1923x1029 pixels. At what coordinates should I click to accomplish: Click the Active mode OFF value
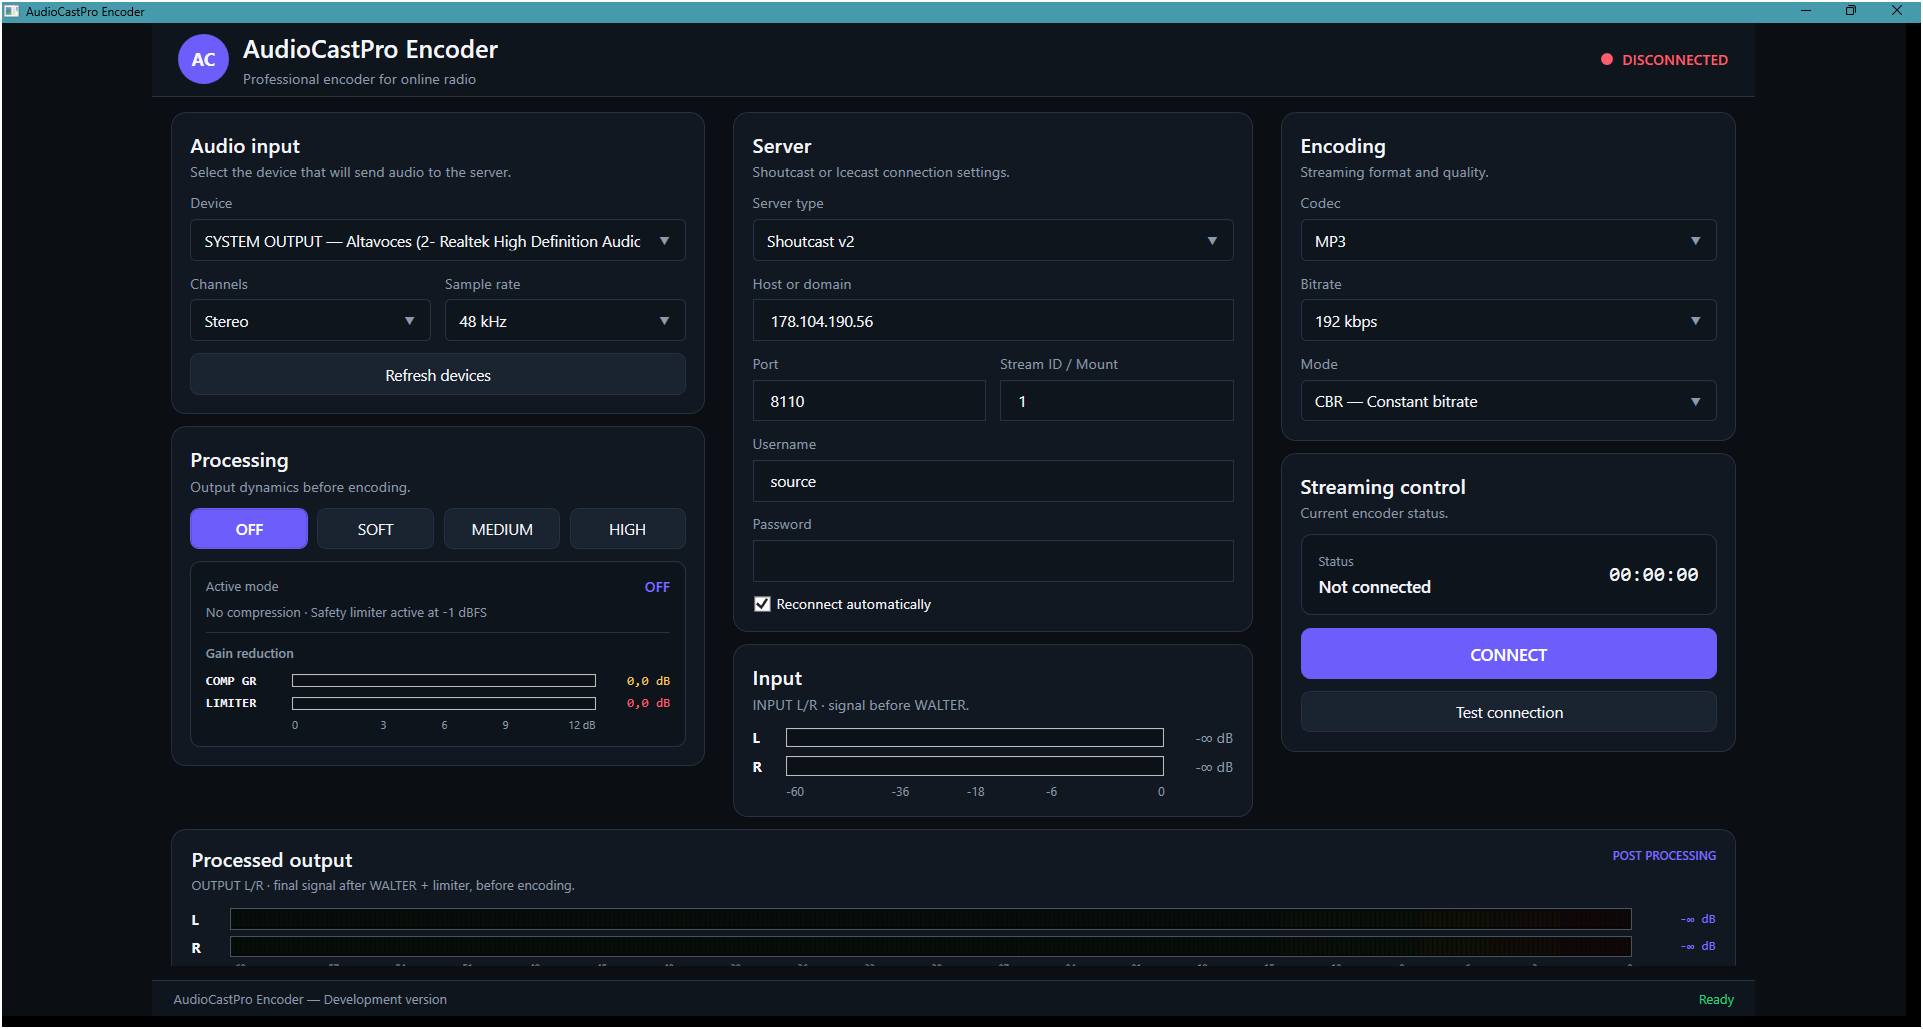tap(657, 587)
